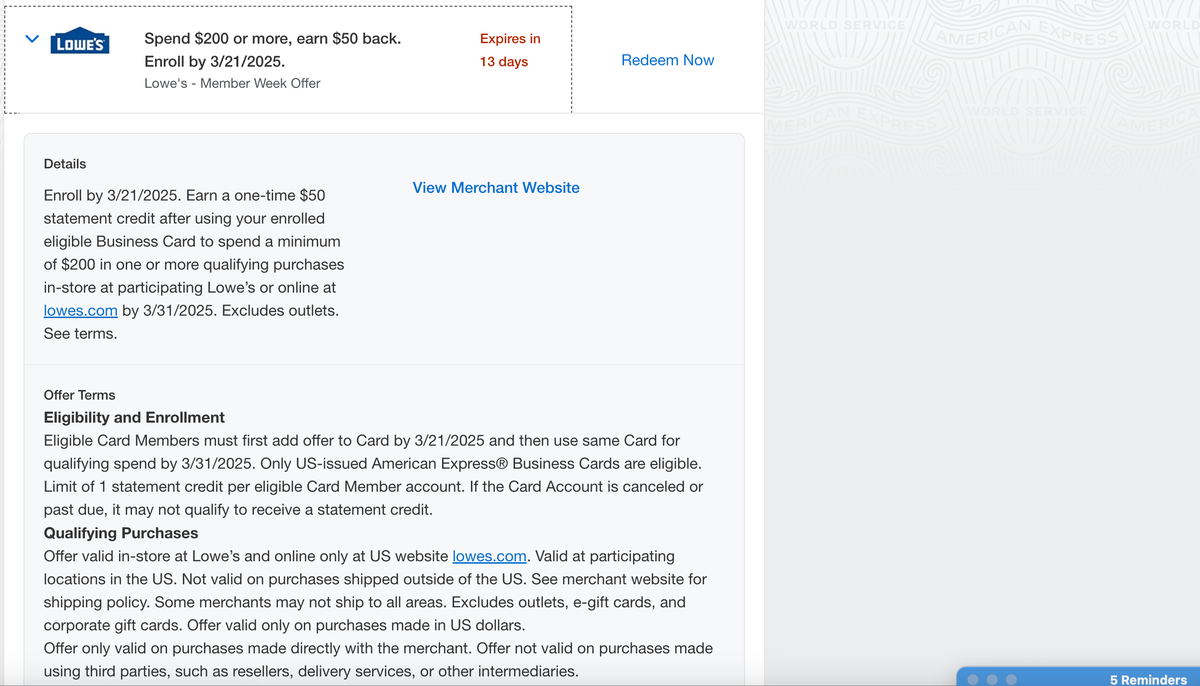Select the offer enrollment row as enrolled

[x=290, y=57]
